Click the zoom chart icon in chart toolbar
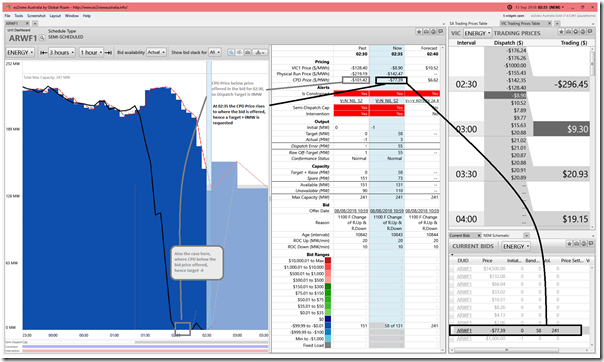 tap(231, 52)
